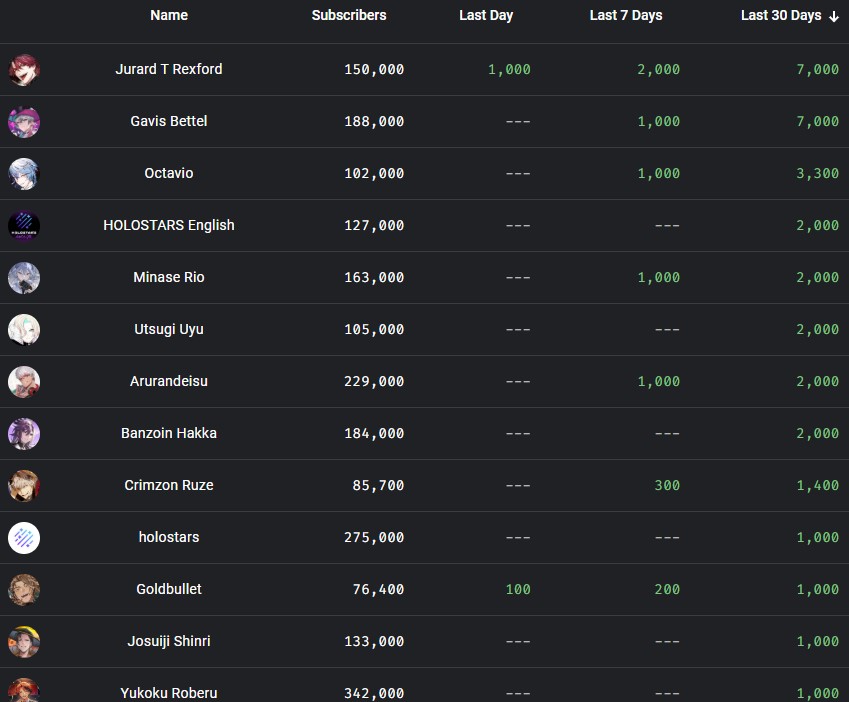Open Crimzon Ruze's avatar icon
Screen dimensions: 849x702
tap(24, 486)
